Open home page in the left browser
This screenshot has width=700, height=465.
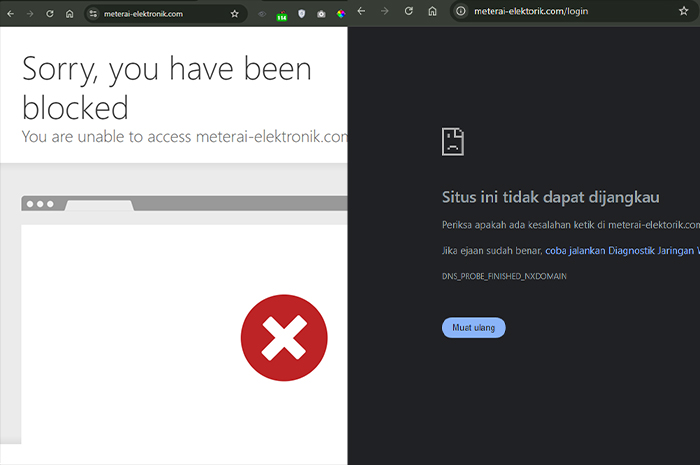tap(70, 14)
